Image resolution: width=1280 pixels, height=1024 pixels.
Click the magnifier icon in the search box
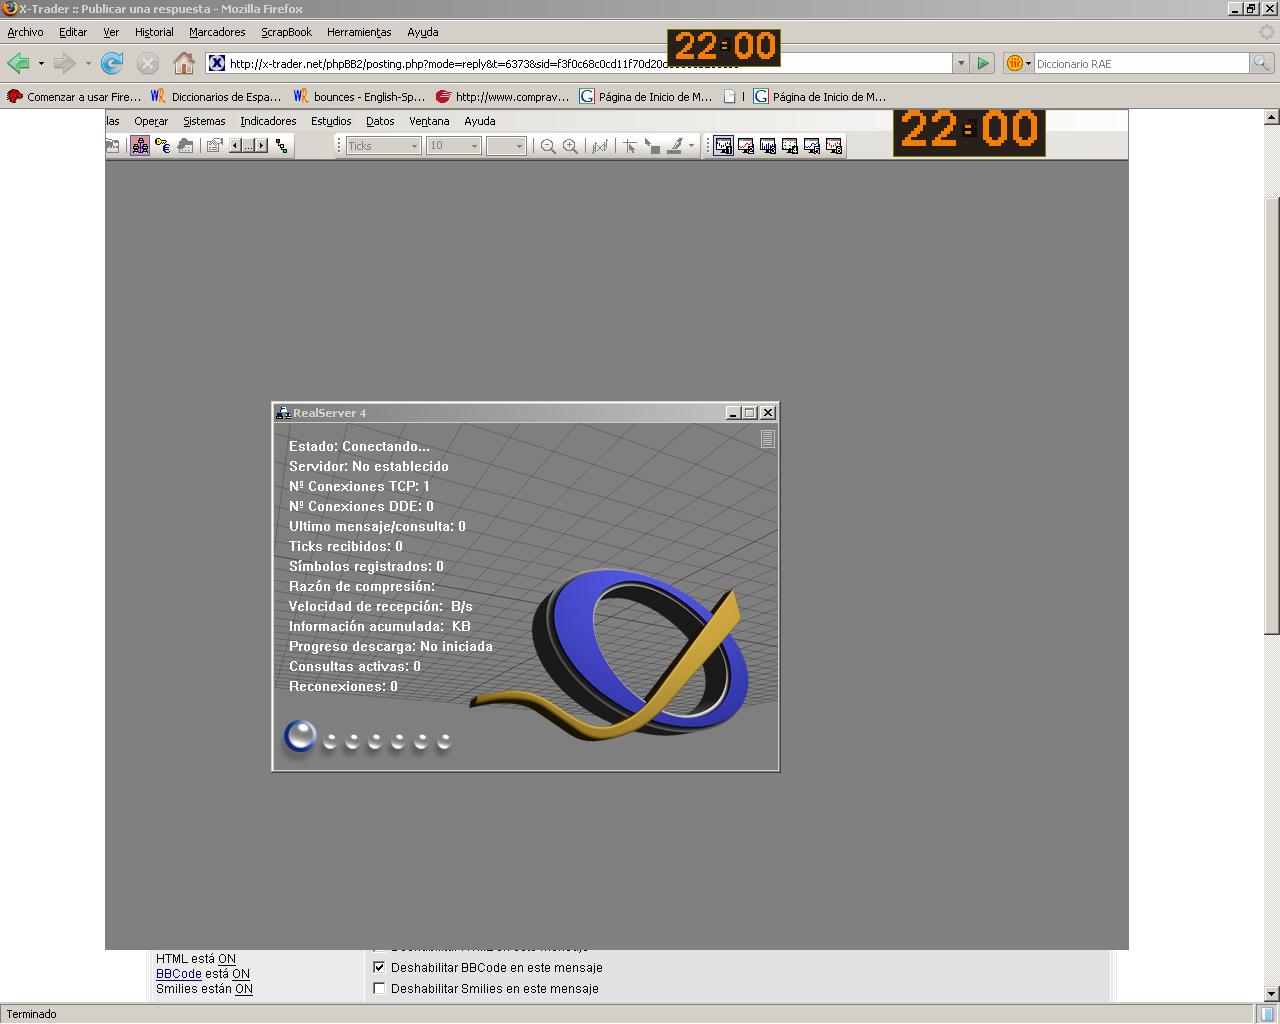point(1262,63)
